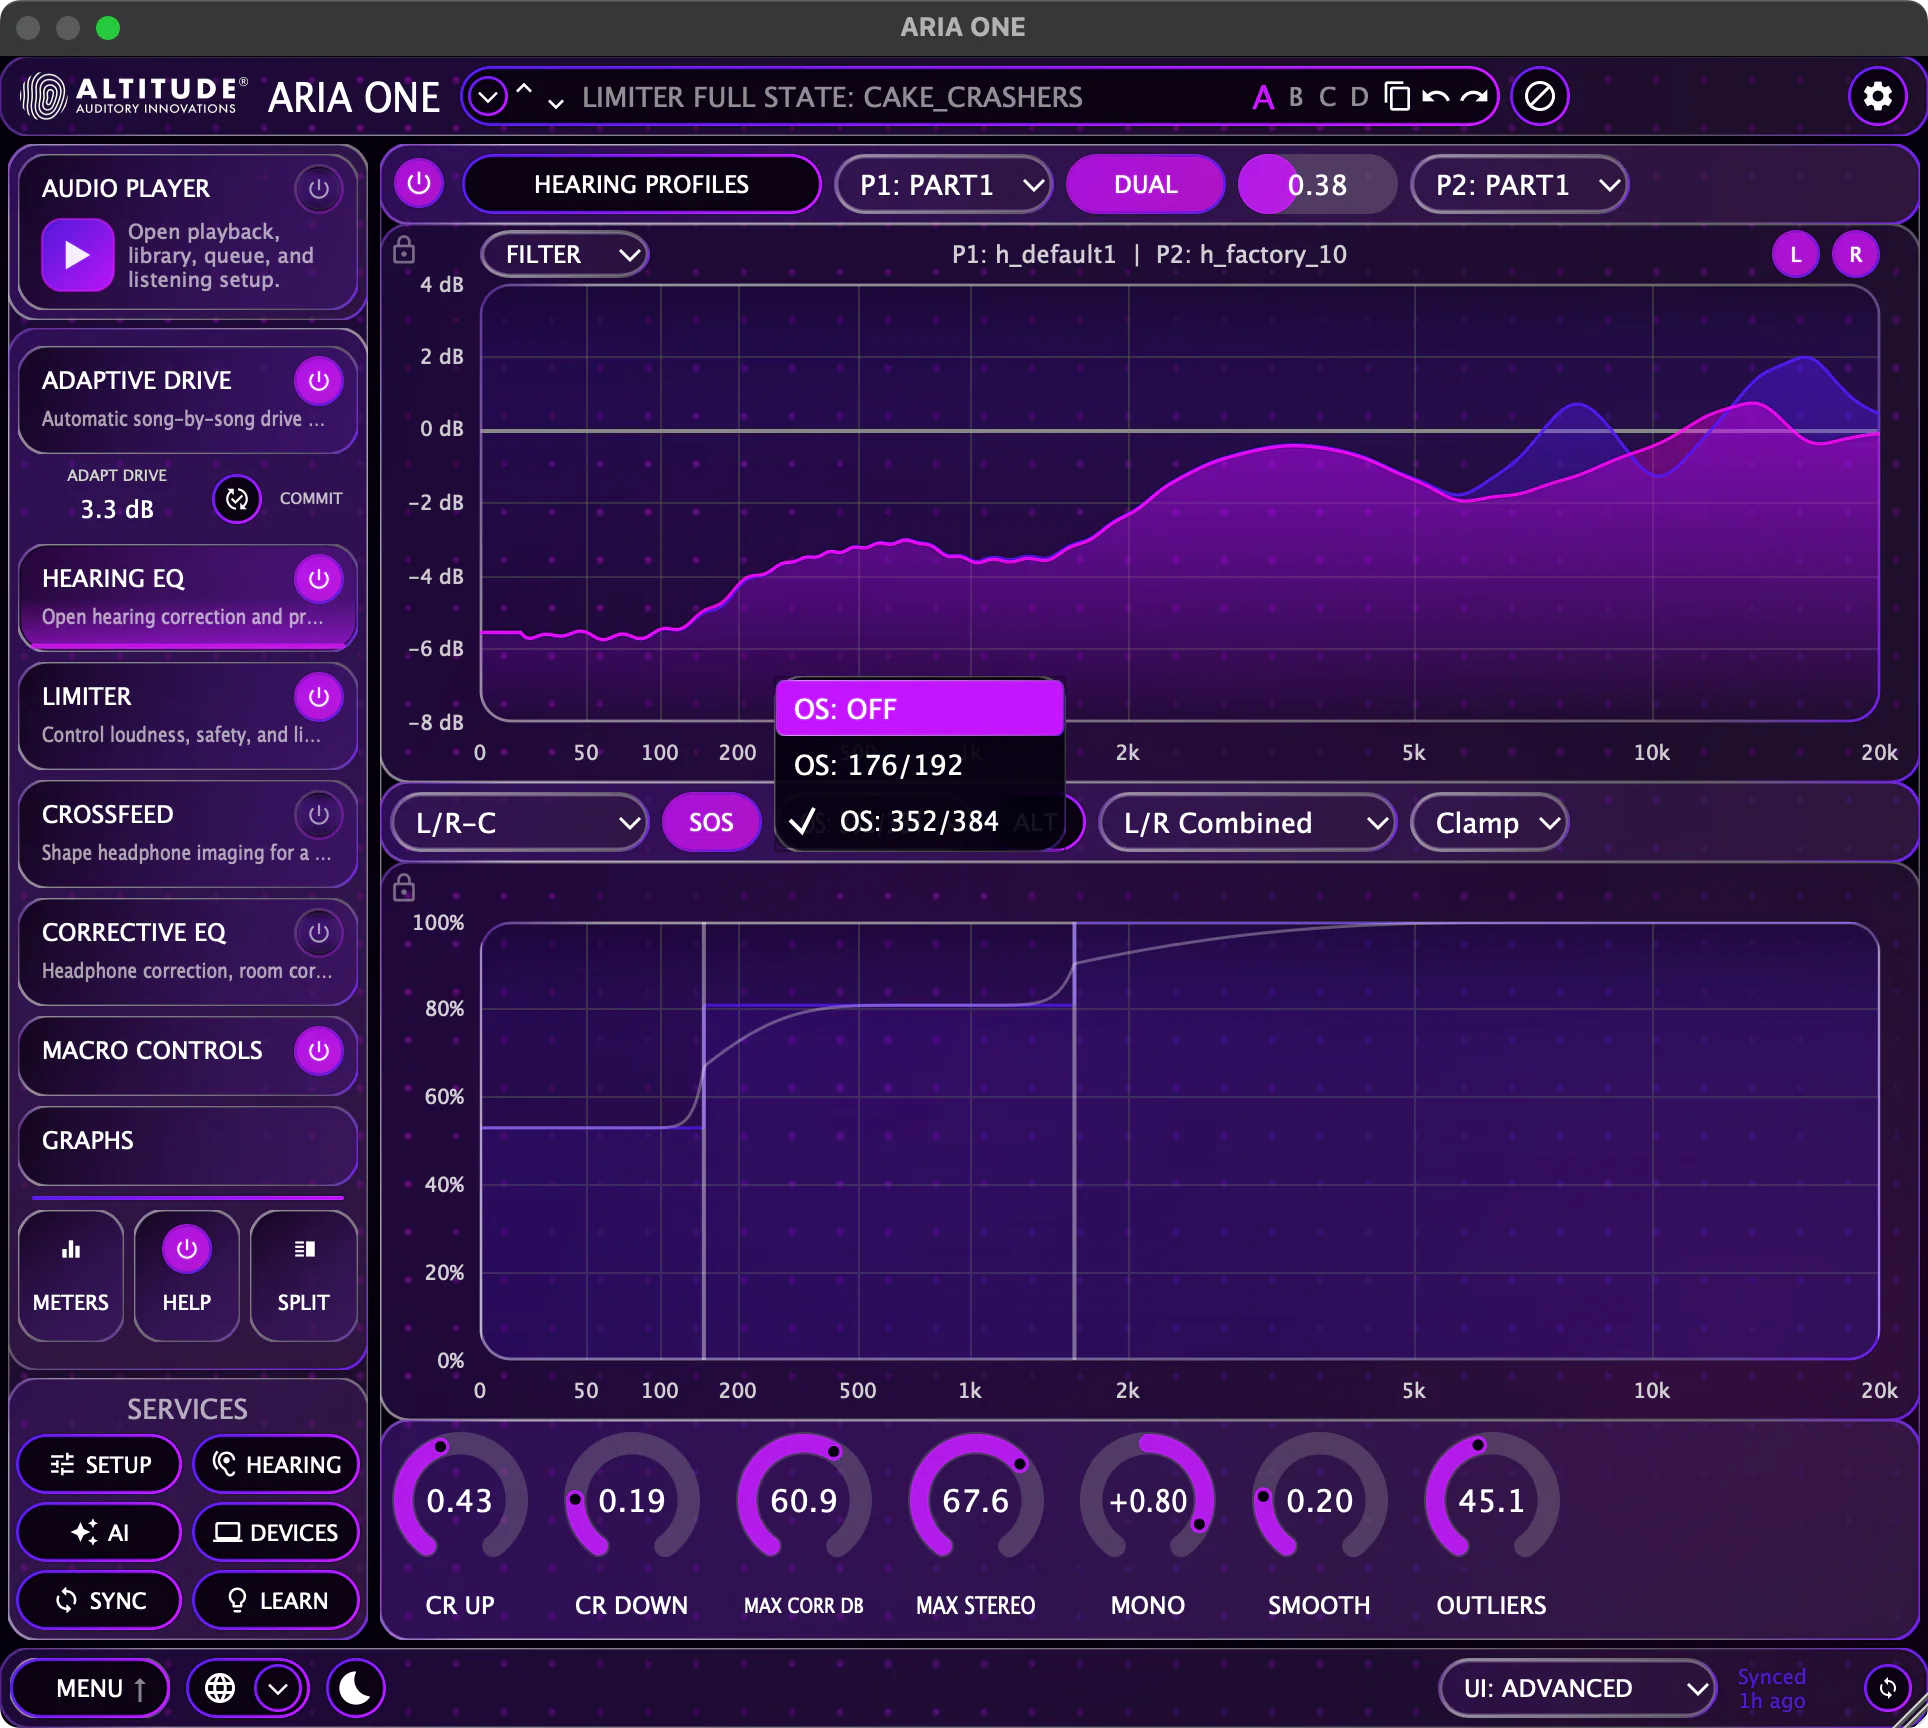This screenshot has height=1728, width=1928.
Task: Toggle Hearing EQ power
Action: coord(319,578)
